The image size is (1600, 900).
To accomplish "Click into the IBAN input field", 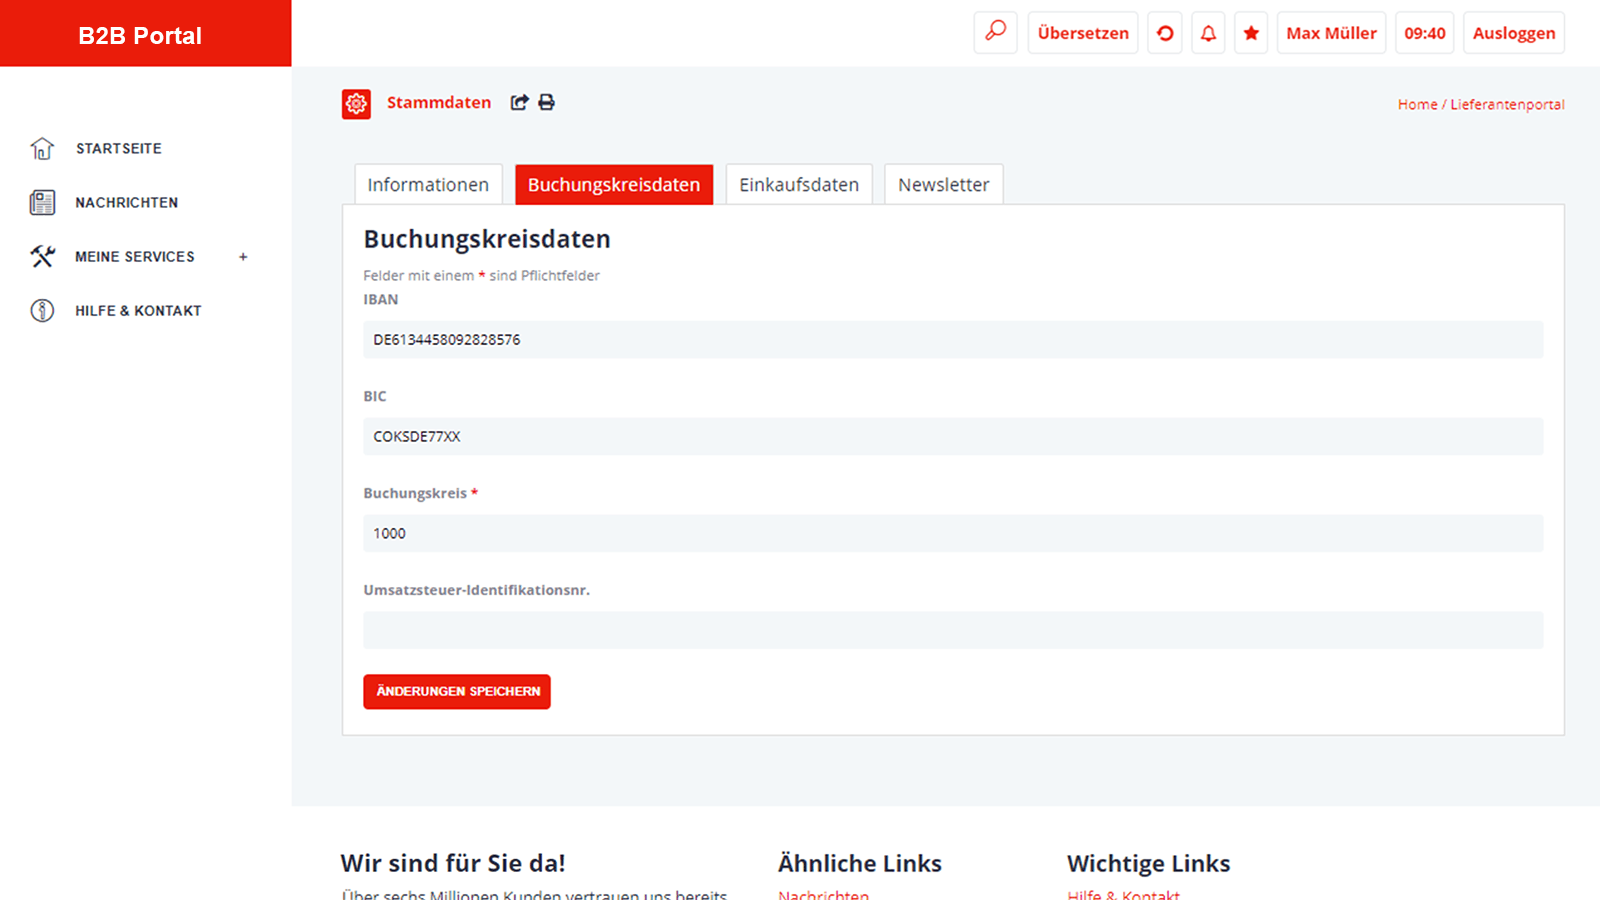I will tap(952, 340).
